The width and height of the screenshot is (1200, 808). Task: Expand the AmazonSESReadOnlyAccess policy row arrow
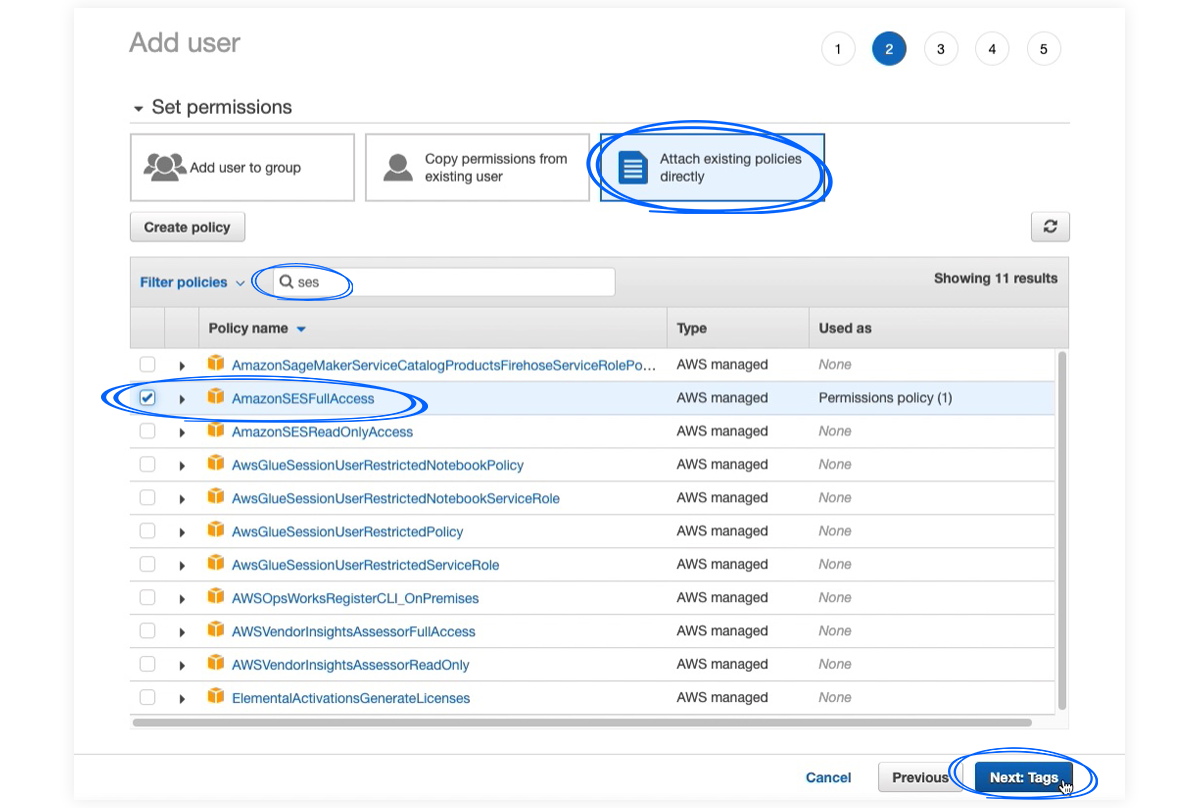[182, 432]
